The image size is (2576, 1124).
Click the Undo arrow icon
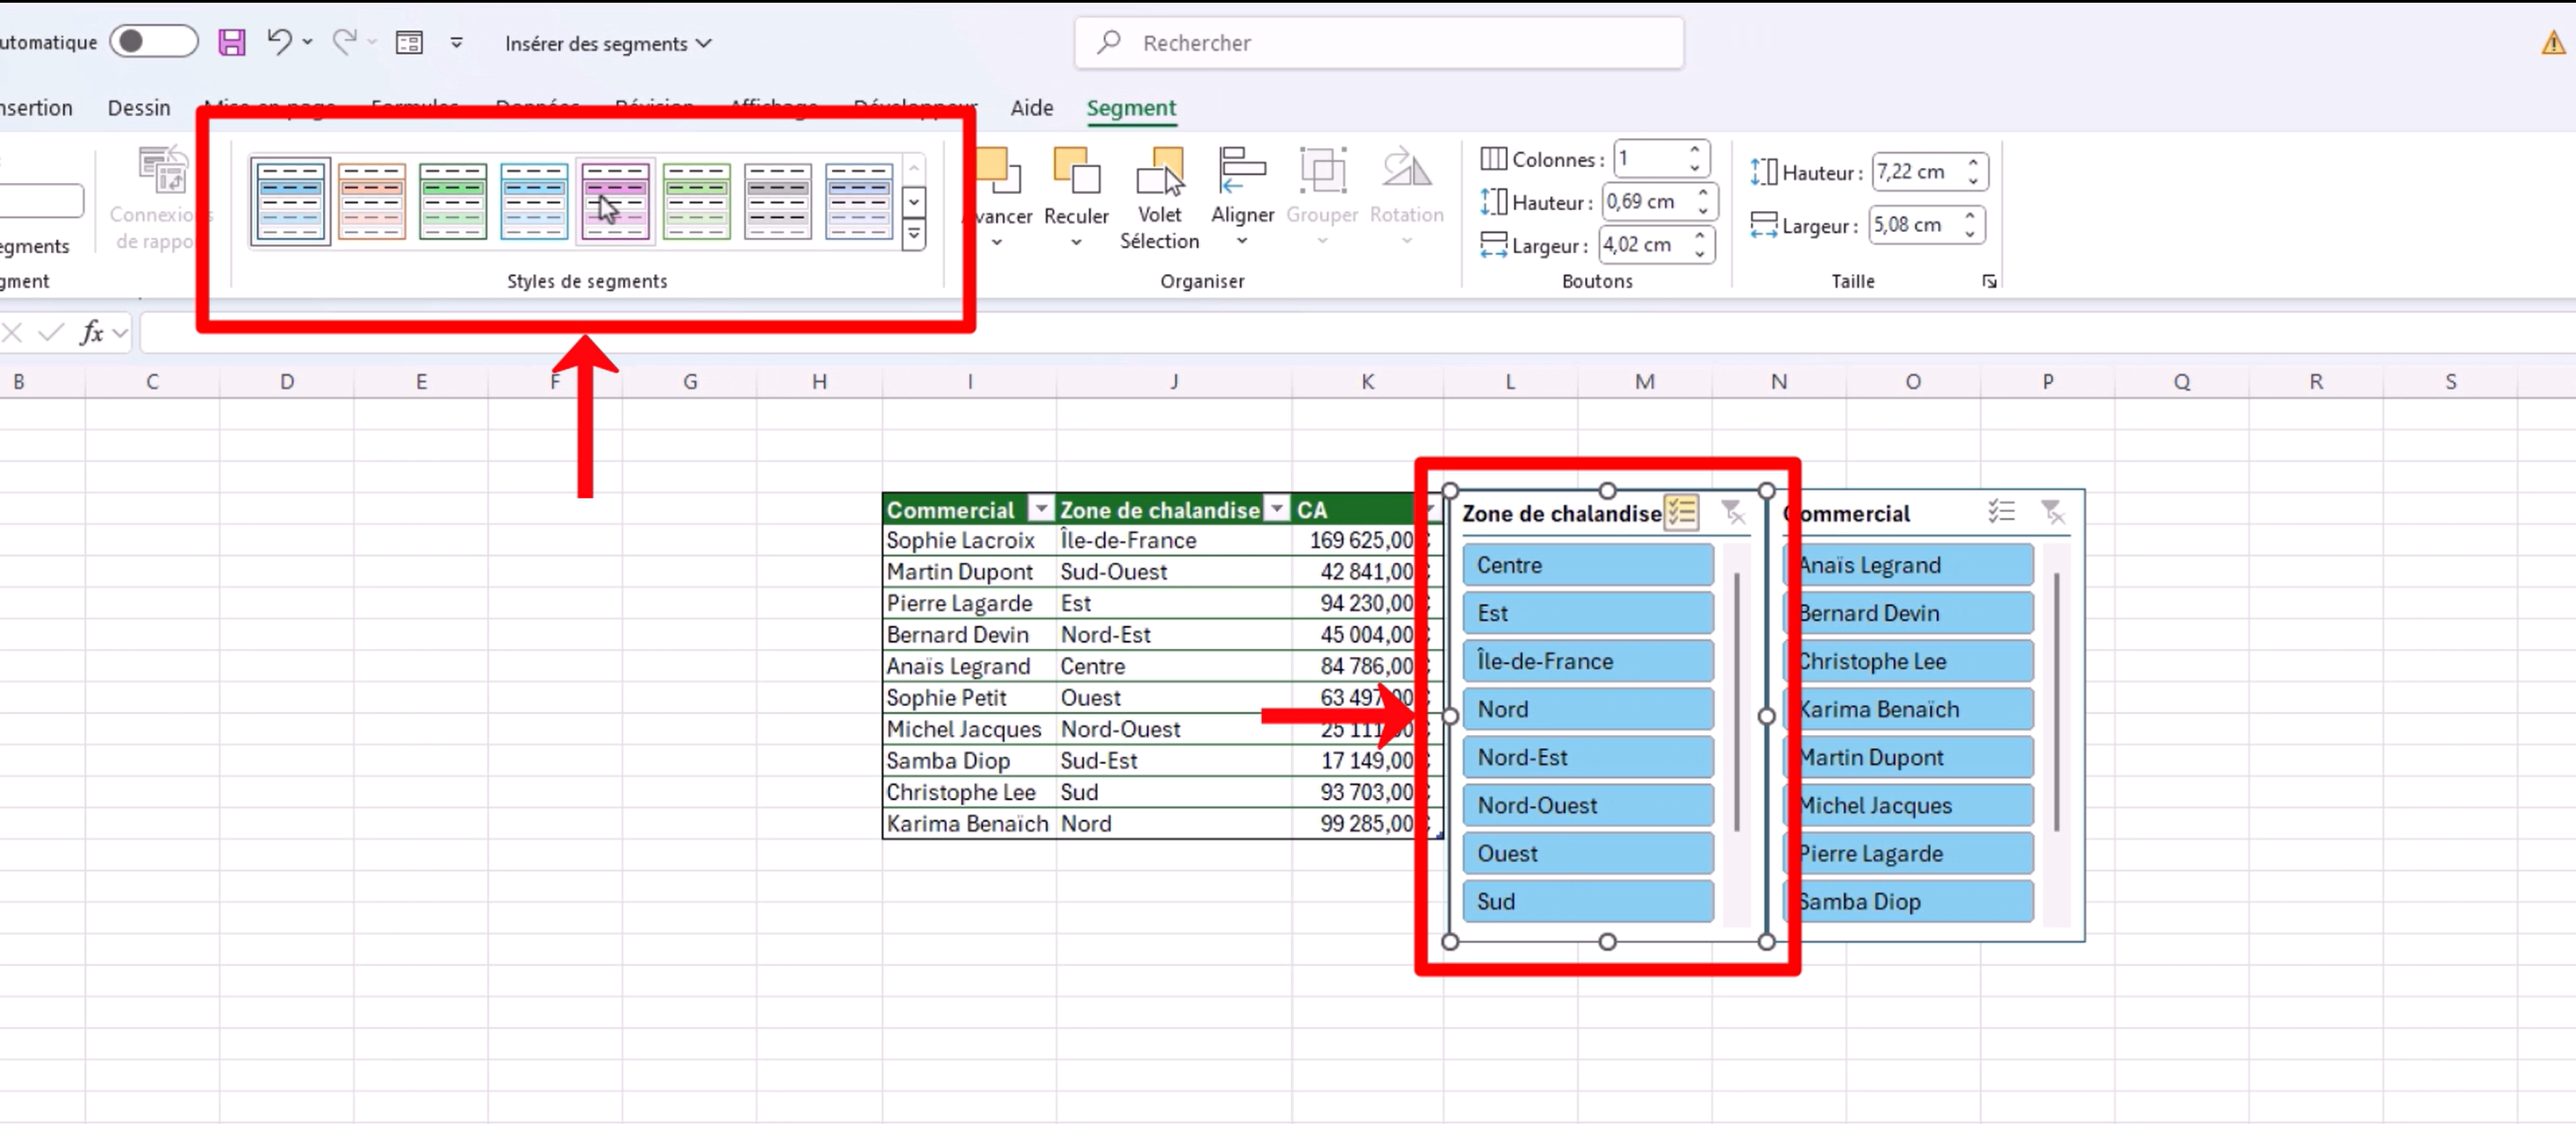coord(279,41)
